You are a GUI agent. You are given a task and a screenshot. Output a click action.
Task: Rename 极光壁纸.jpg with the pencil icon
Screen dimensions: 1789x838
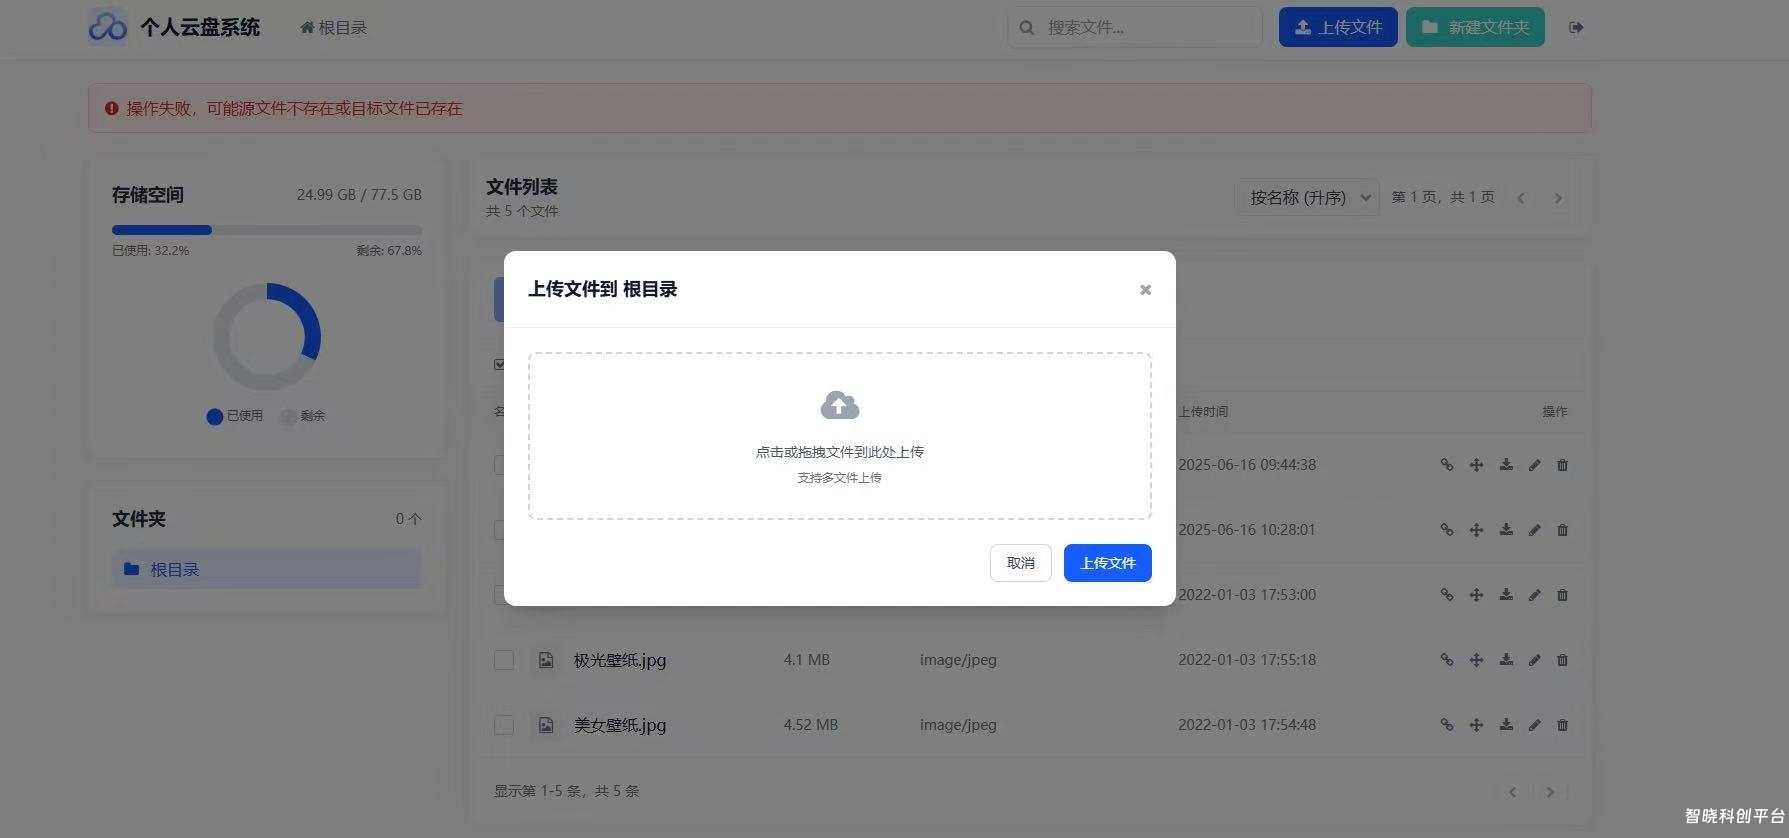point(1534,660)
